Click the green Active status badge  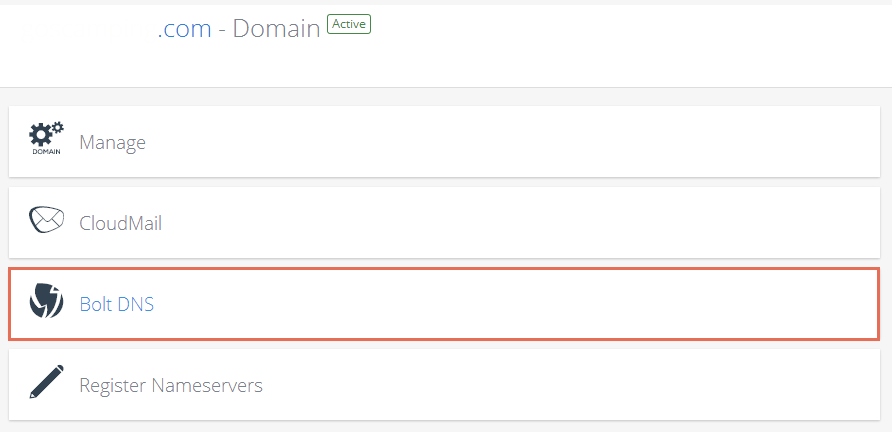[349, 24]
